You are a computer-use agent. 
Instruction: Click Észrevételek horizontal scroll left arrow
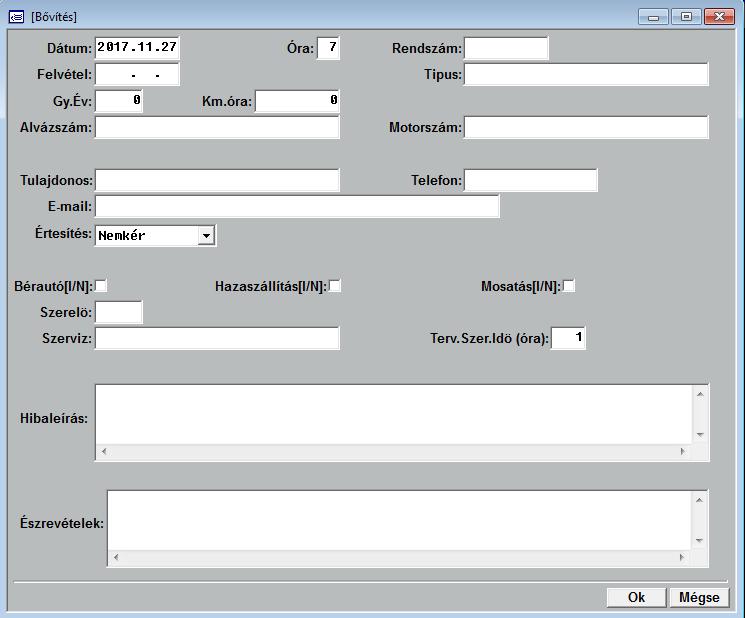116,557
